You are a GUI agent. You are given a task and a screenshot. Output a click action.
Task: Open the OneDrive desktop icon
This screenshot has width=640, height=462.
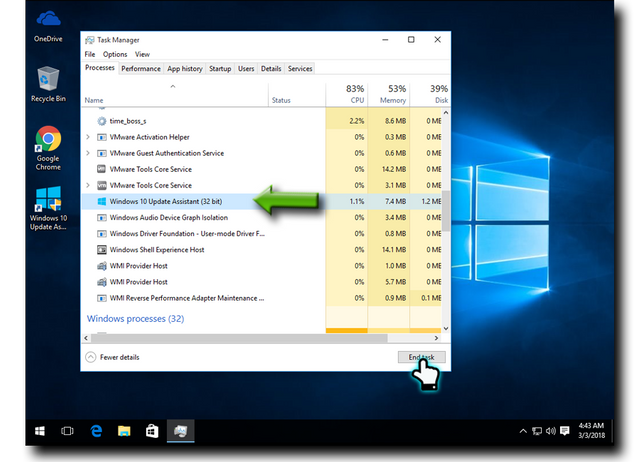tap(47, 22)
